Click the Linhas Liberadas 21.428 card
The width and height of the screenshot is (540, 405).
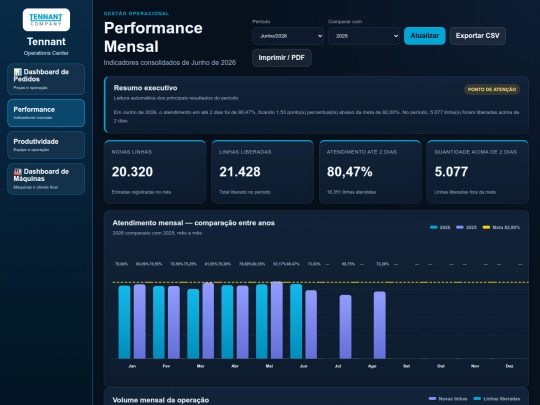(262, 172)
